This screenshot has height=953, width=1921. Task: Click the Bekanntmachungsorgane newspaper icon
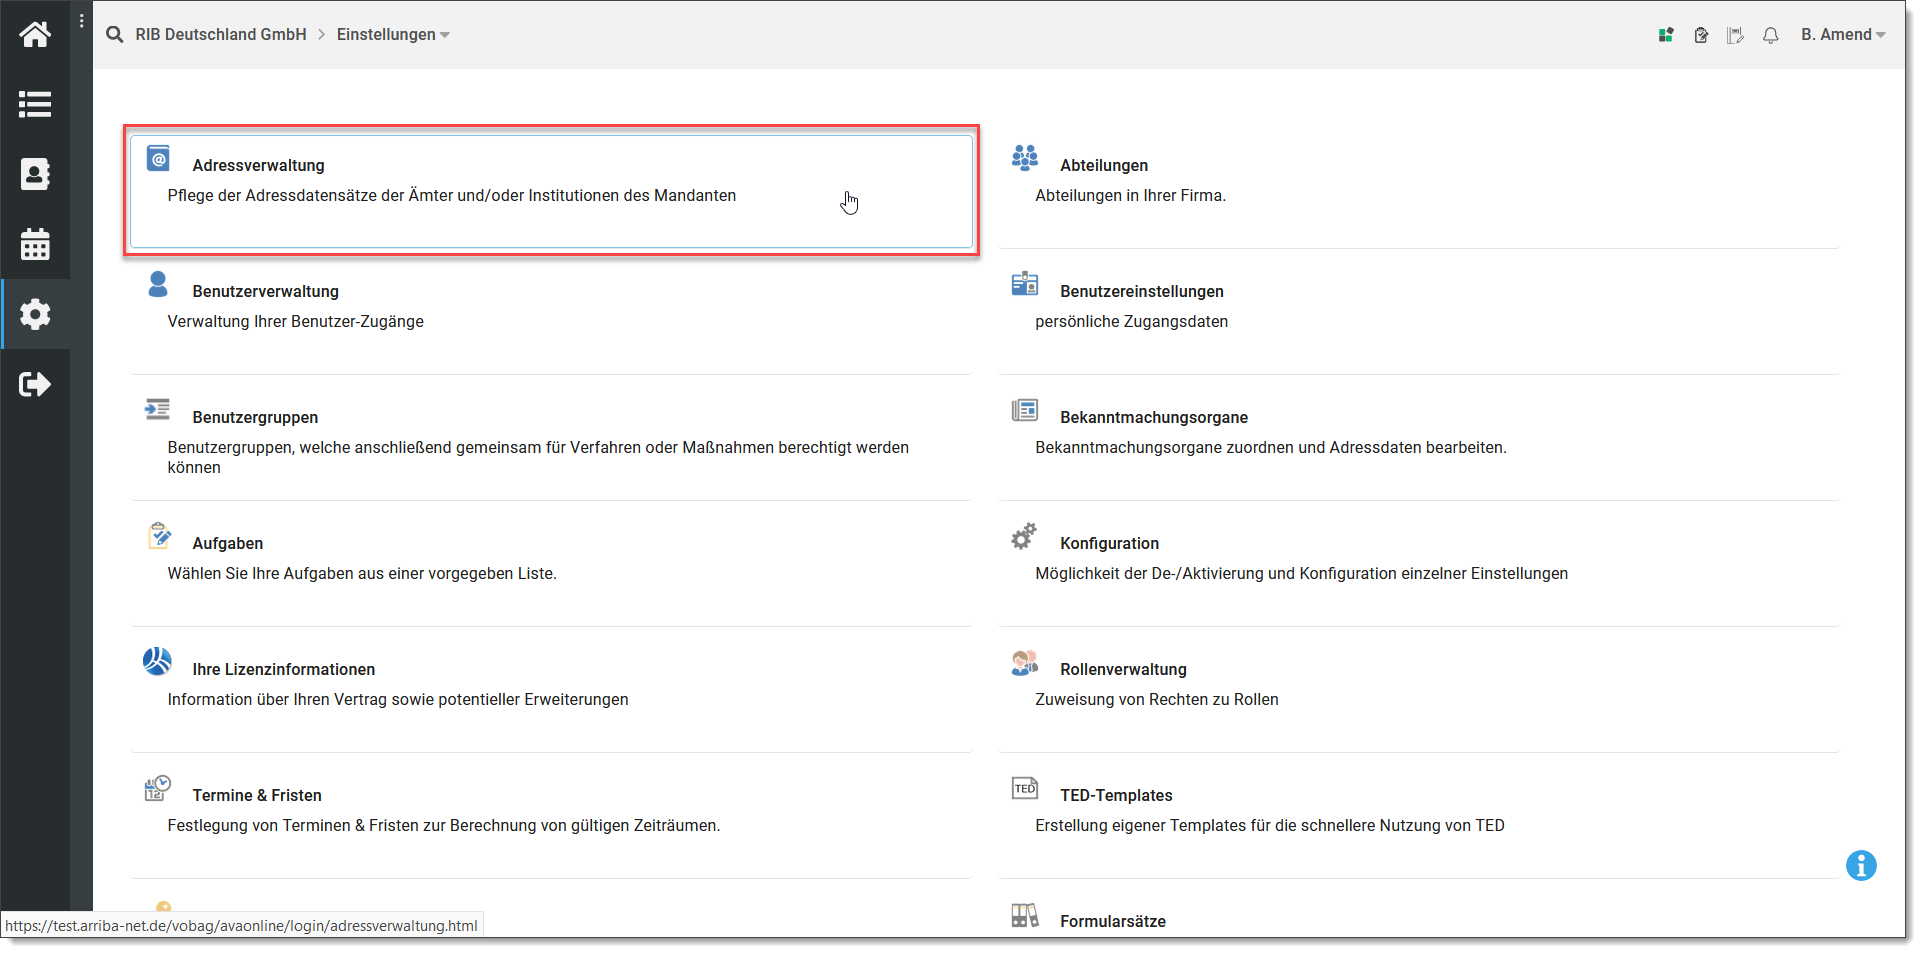(1025, 410)
